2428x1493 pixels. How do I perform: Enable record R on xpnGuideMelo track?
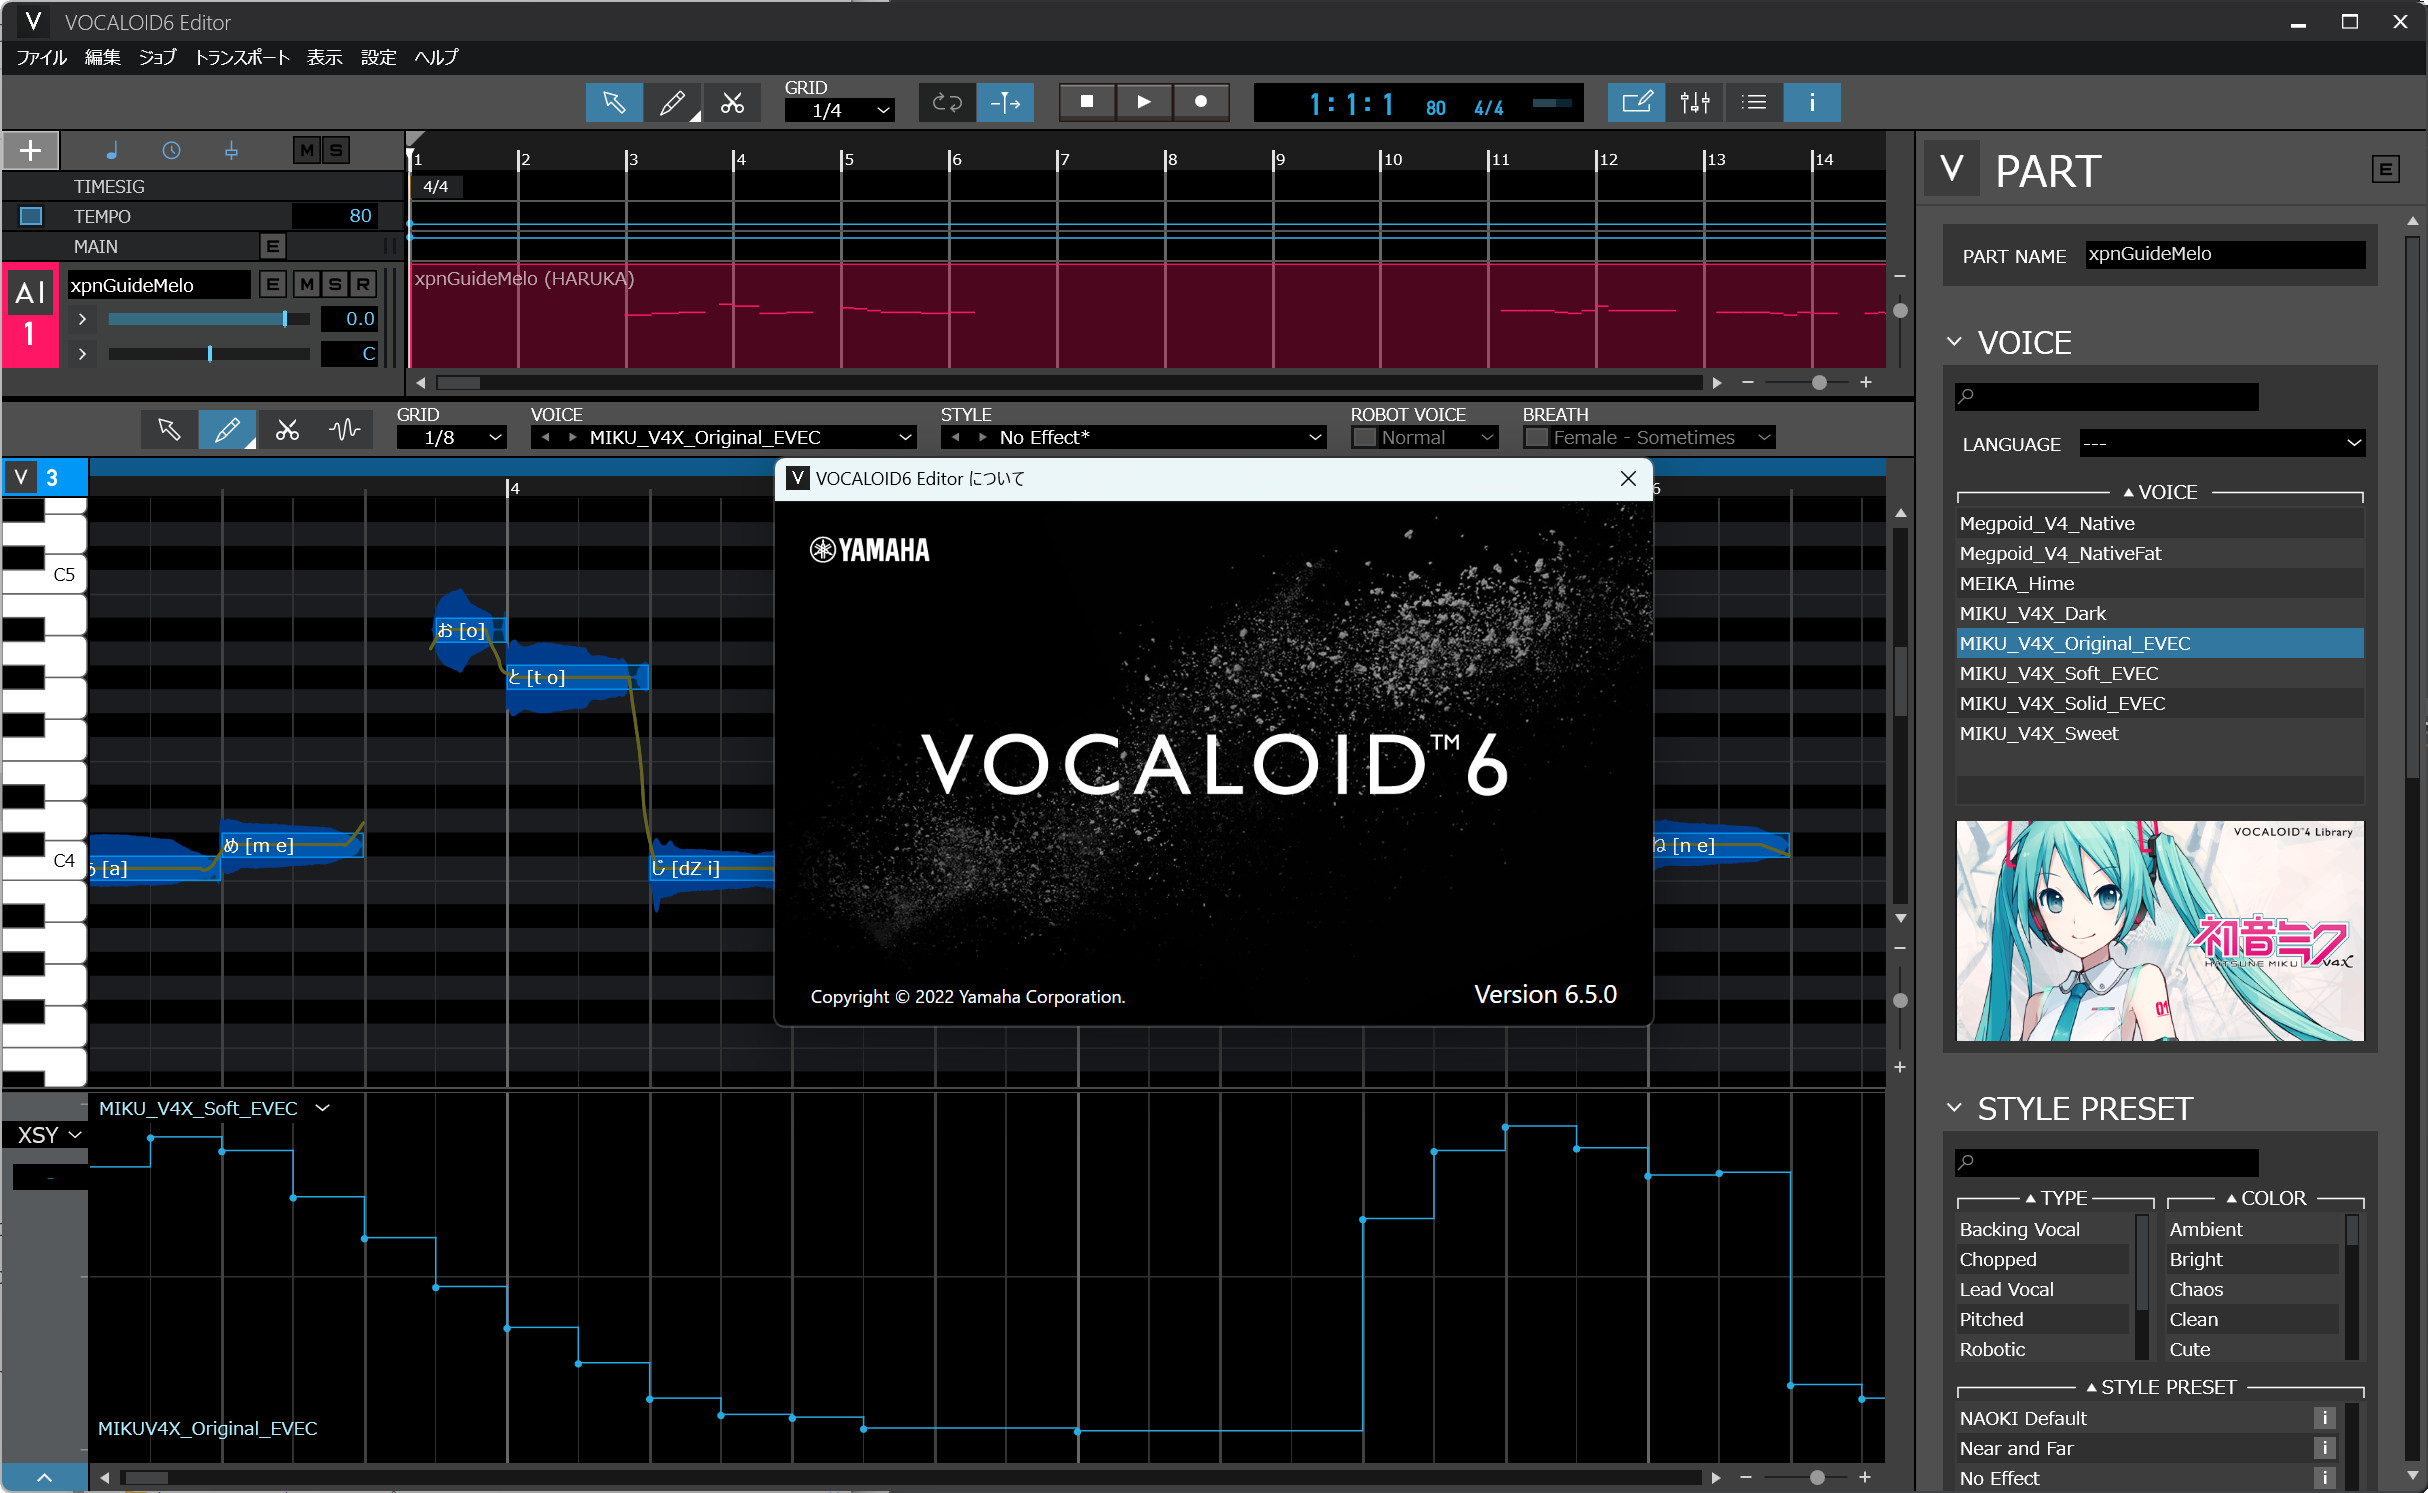click(x=363, y=285)
